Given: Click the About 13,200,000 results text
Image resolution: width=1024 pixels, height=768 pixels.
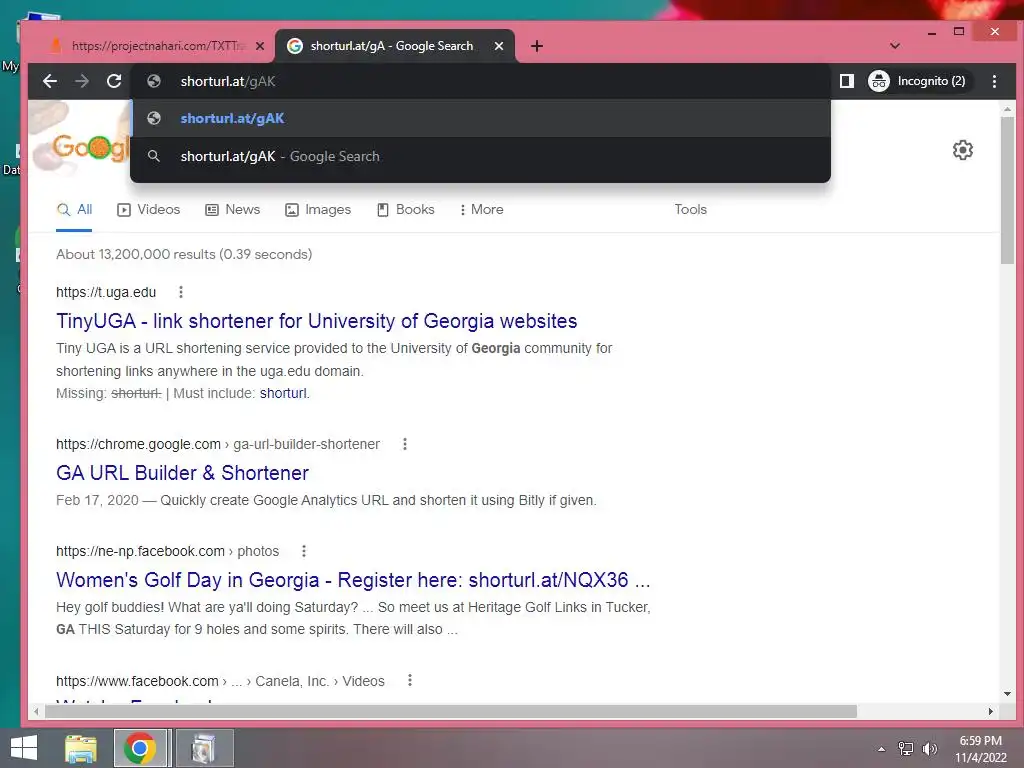Looking at the screenshot, I should tap(184, 254).
